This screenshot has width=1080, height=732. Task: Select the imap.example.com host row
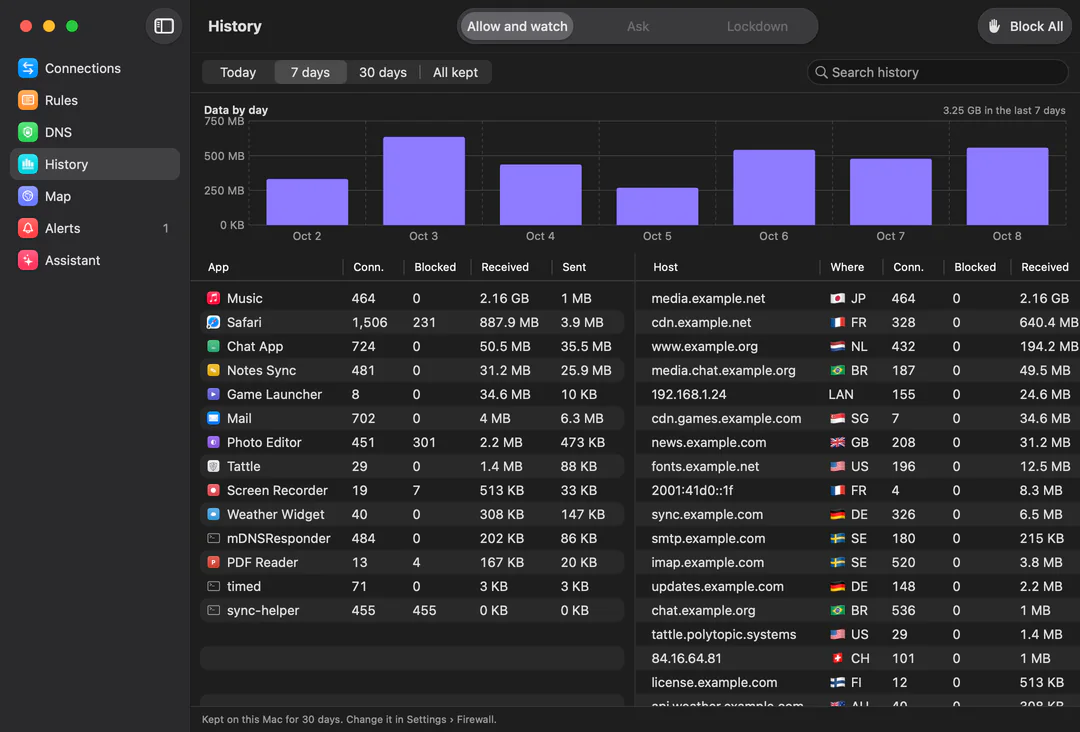tap(858, 562)
